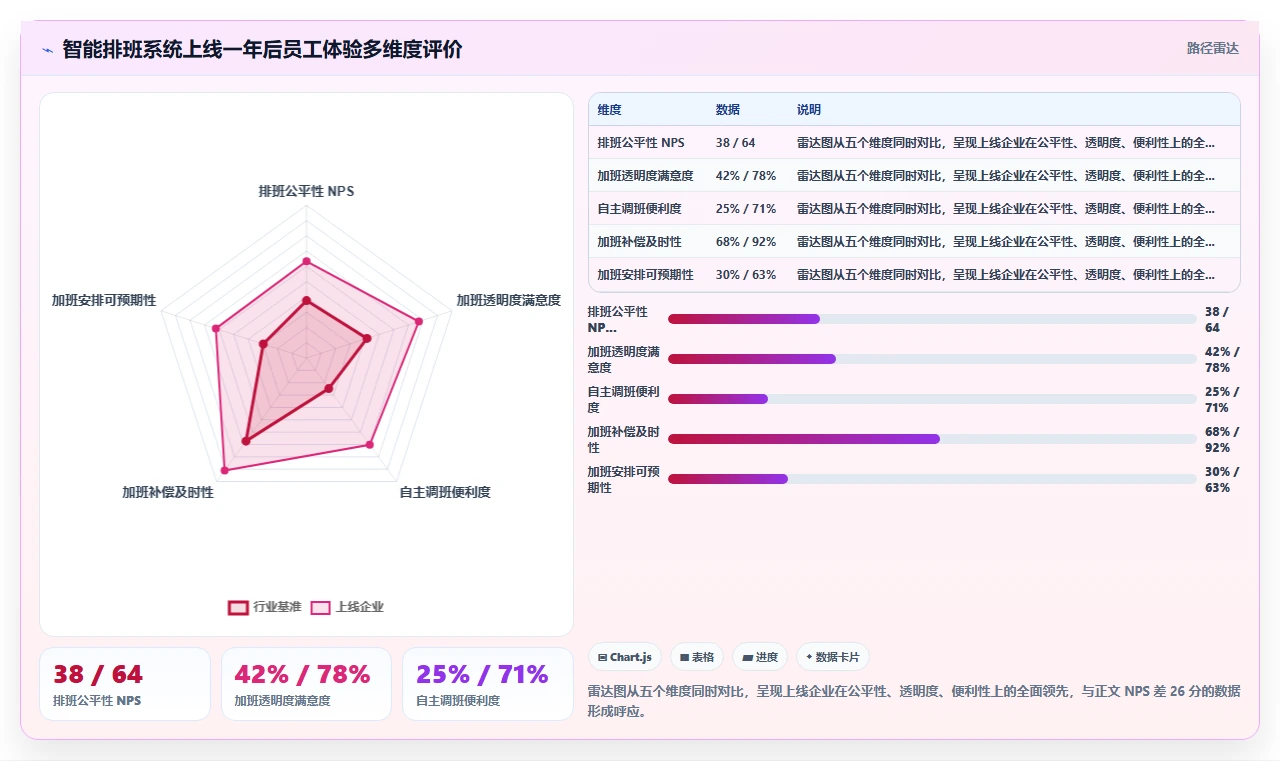Click the 加班补偿及时性 radar axis label

168,492
